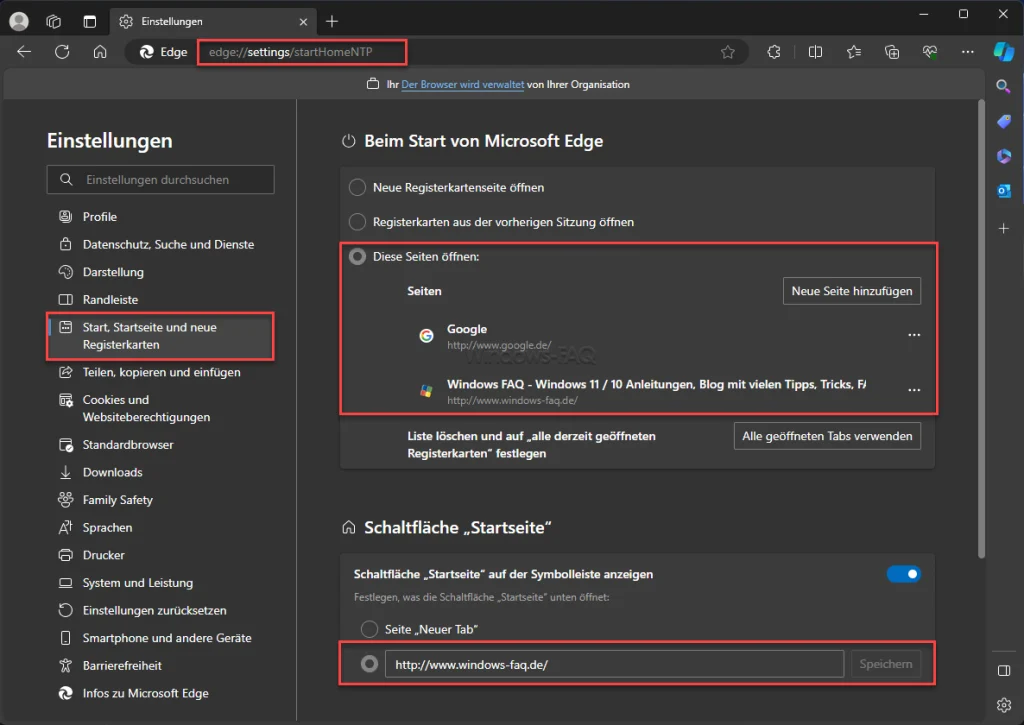This screenshot has width=1024, height=725.
Task: Go to the home page via the house icon
Action: point(100,52)
